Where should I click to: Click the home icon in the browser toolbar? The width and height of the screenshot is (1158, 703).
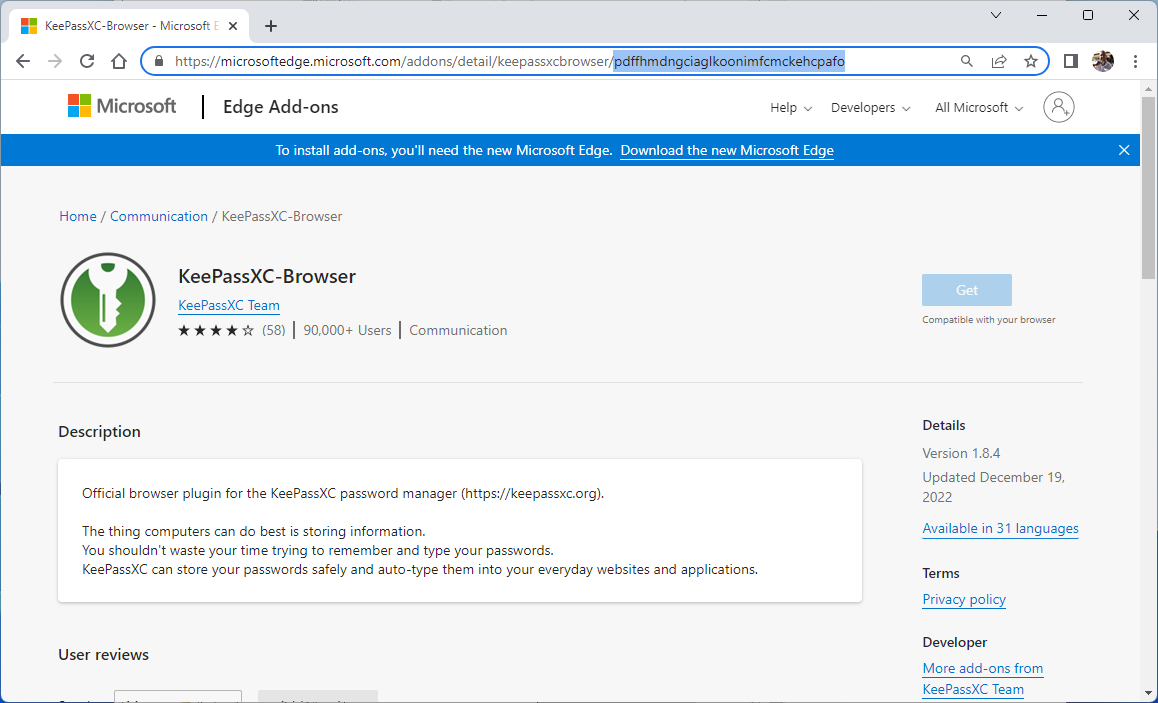point(119,61)
